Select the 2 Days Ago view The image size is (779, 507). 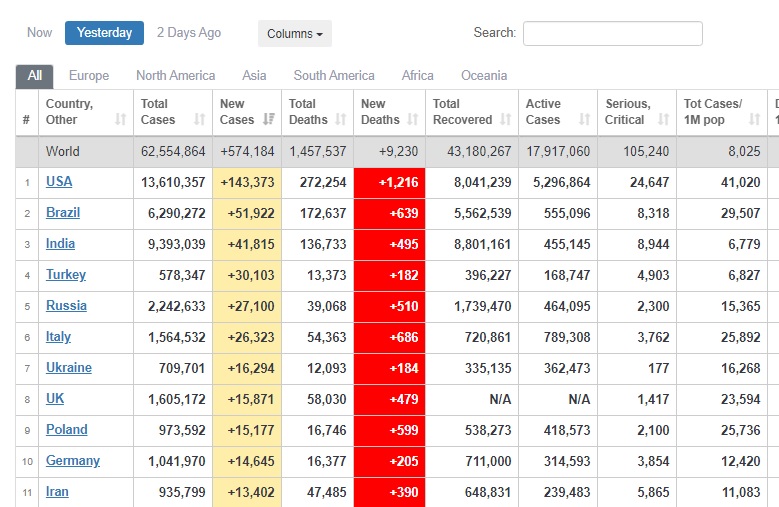click(x=189, y=33)
